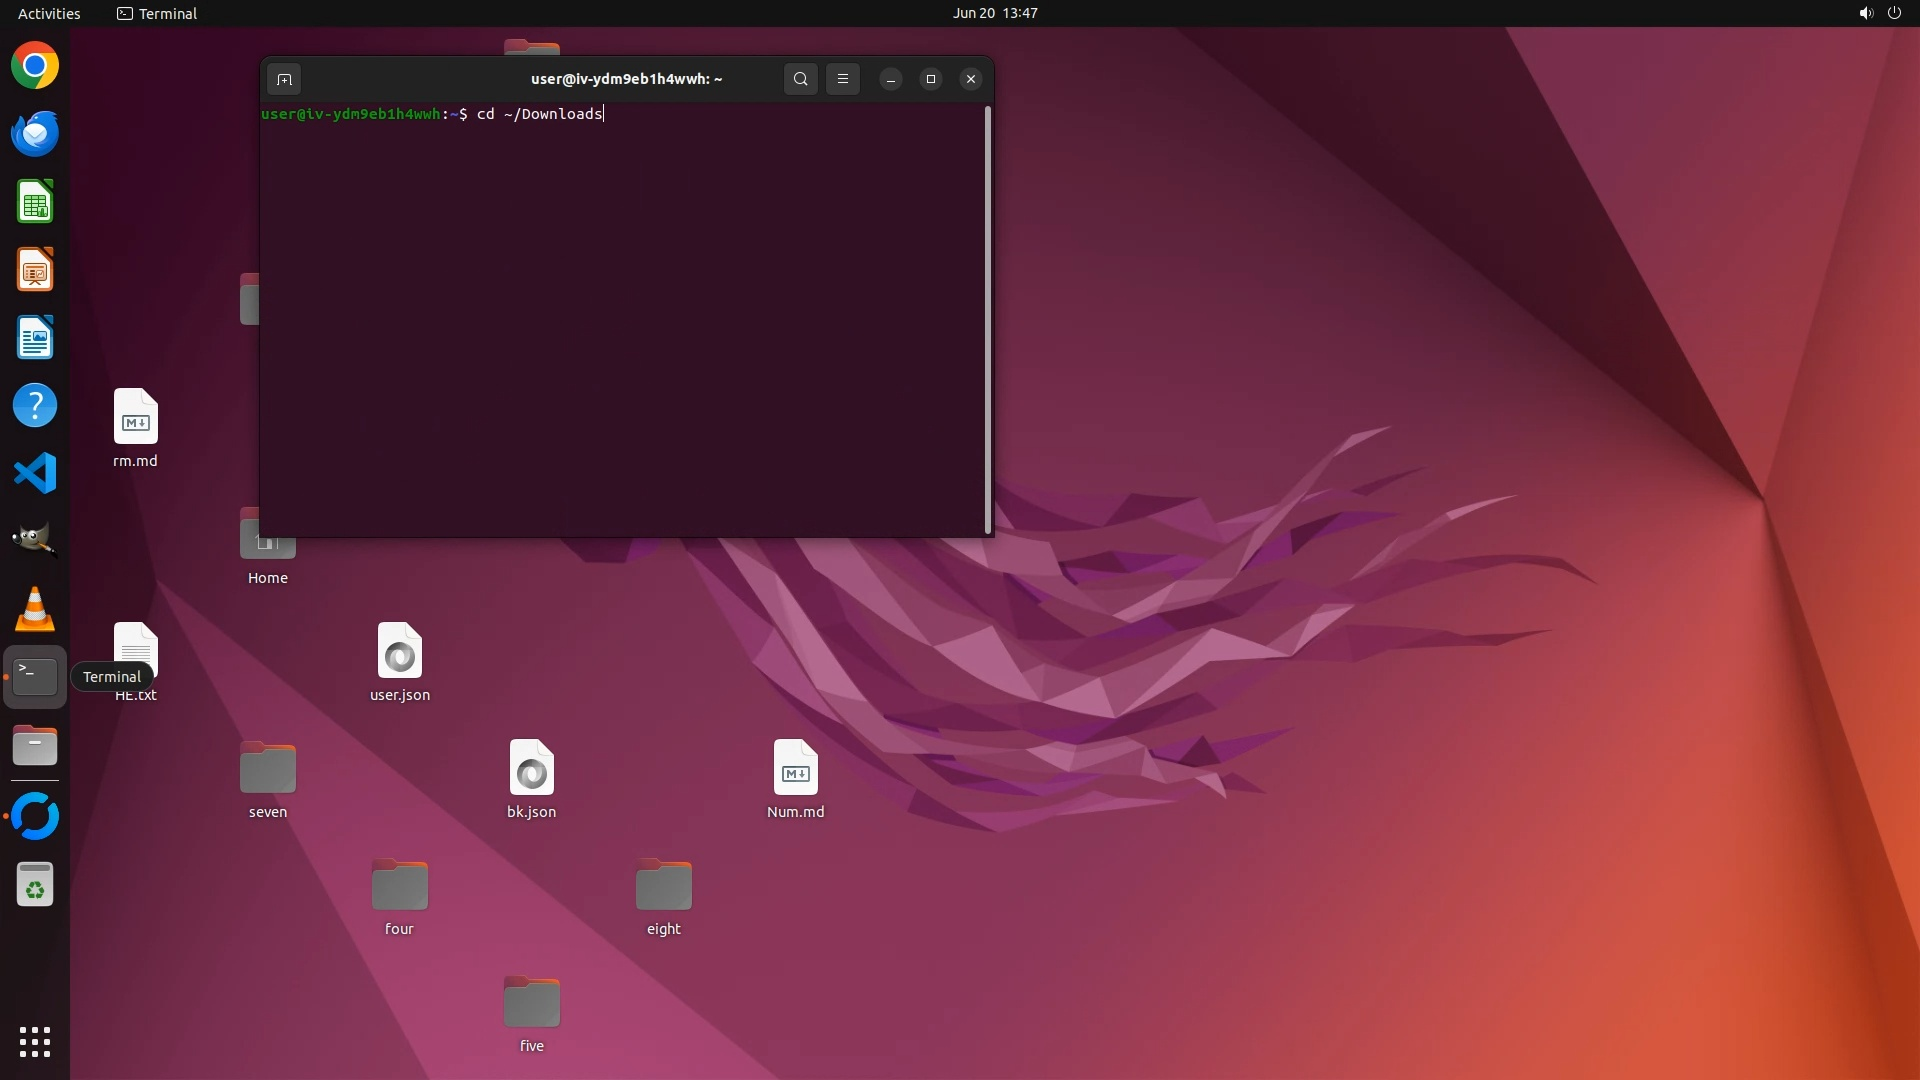Open the Trash icon in the dock
Screen dimensions: 1920x1080
pyautogui.click(x=35, y=885)
